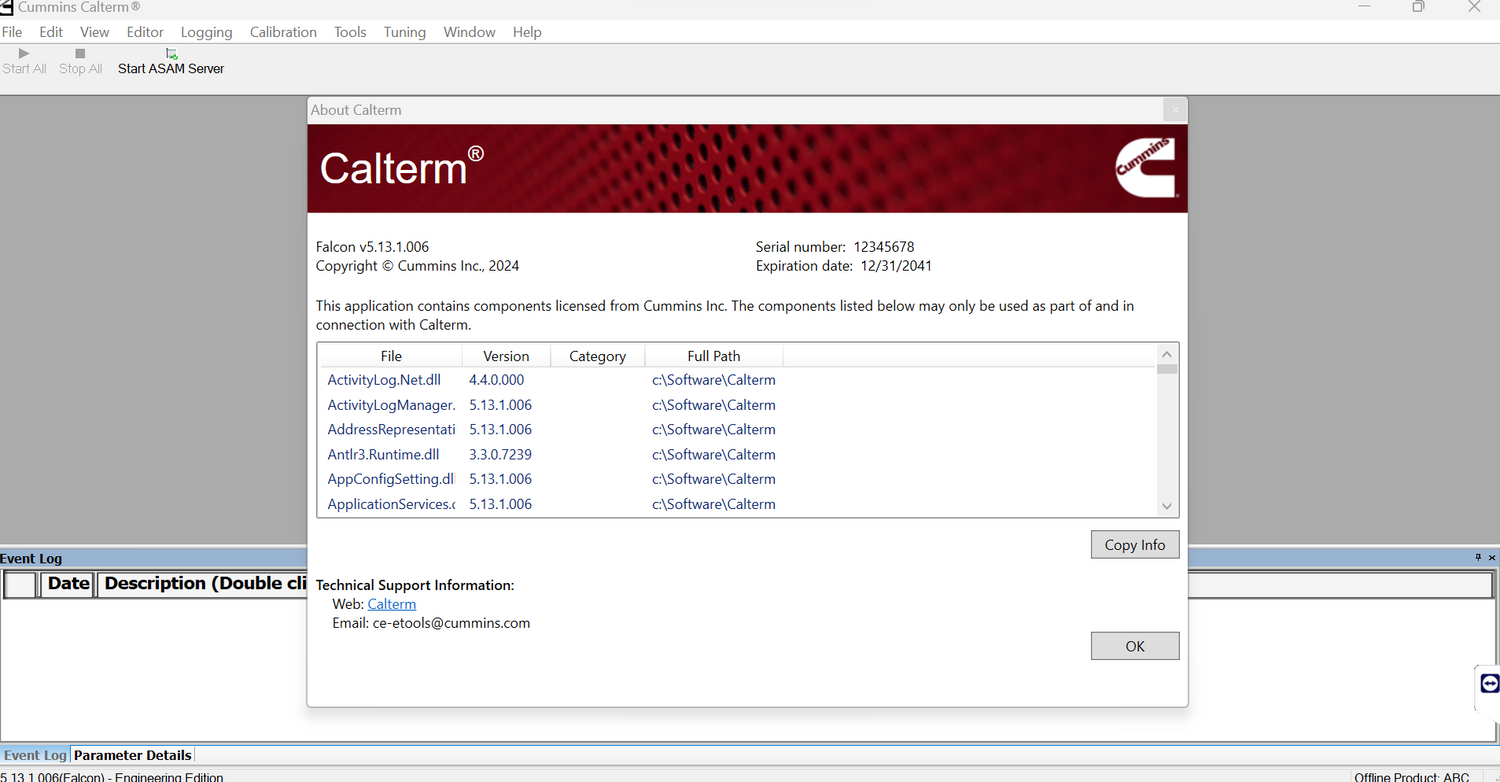Screen dimensions: 1500x782
Task: Select the Event Log tab
Action: (35, 755)
